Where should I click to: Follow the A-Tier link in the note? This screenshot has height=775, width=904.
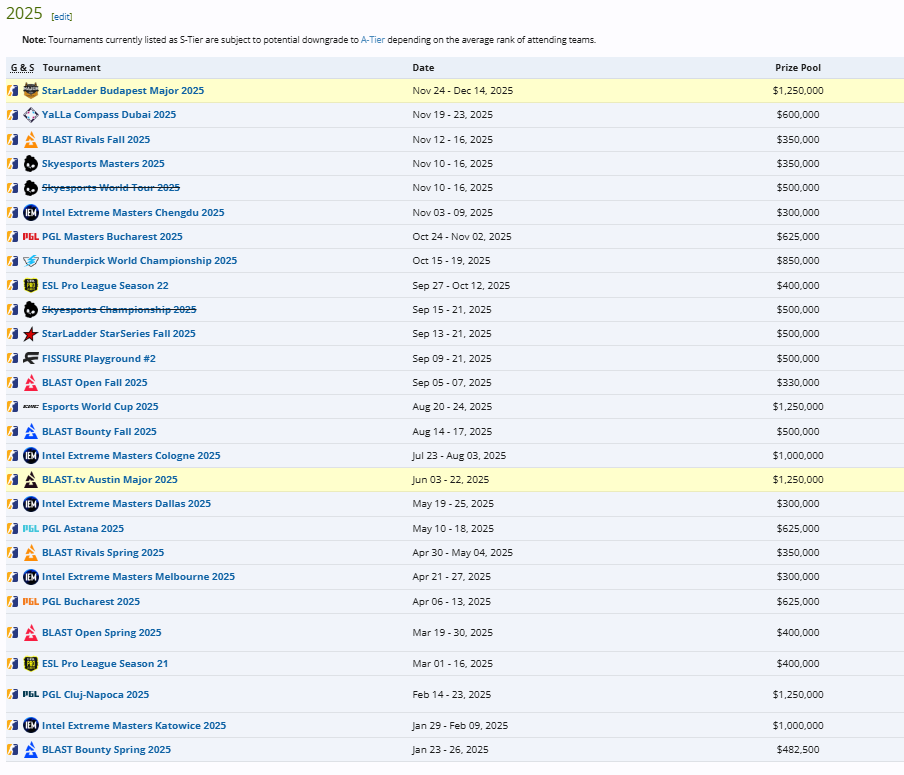[x=372, y=40]
